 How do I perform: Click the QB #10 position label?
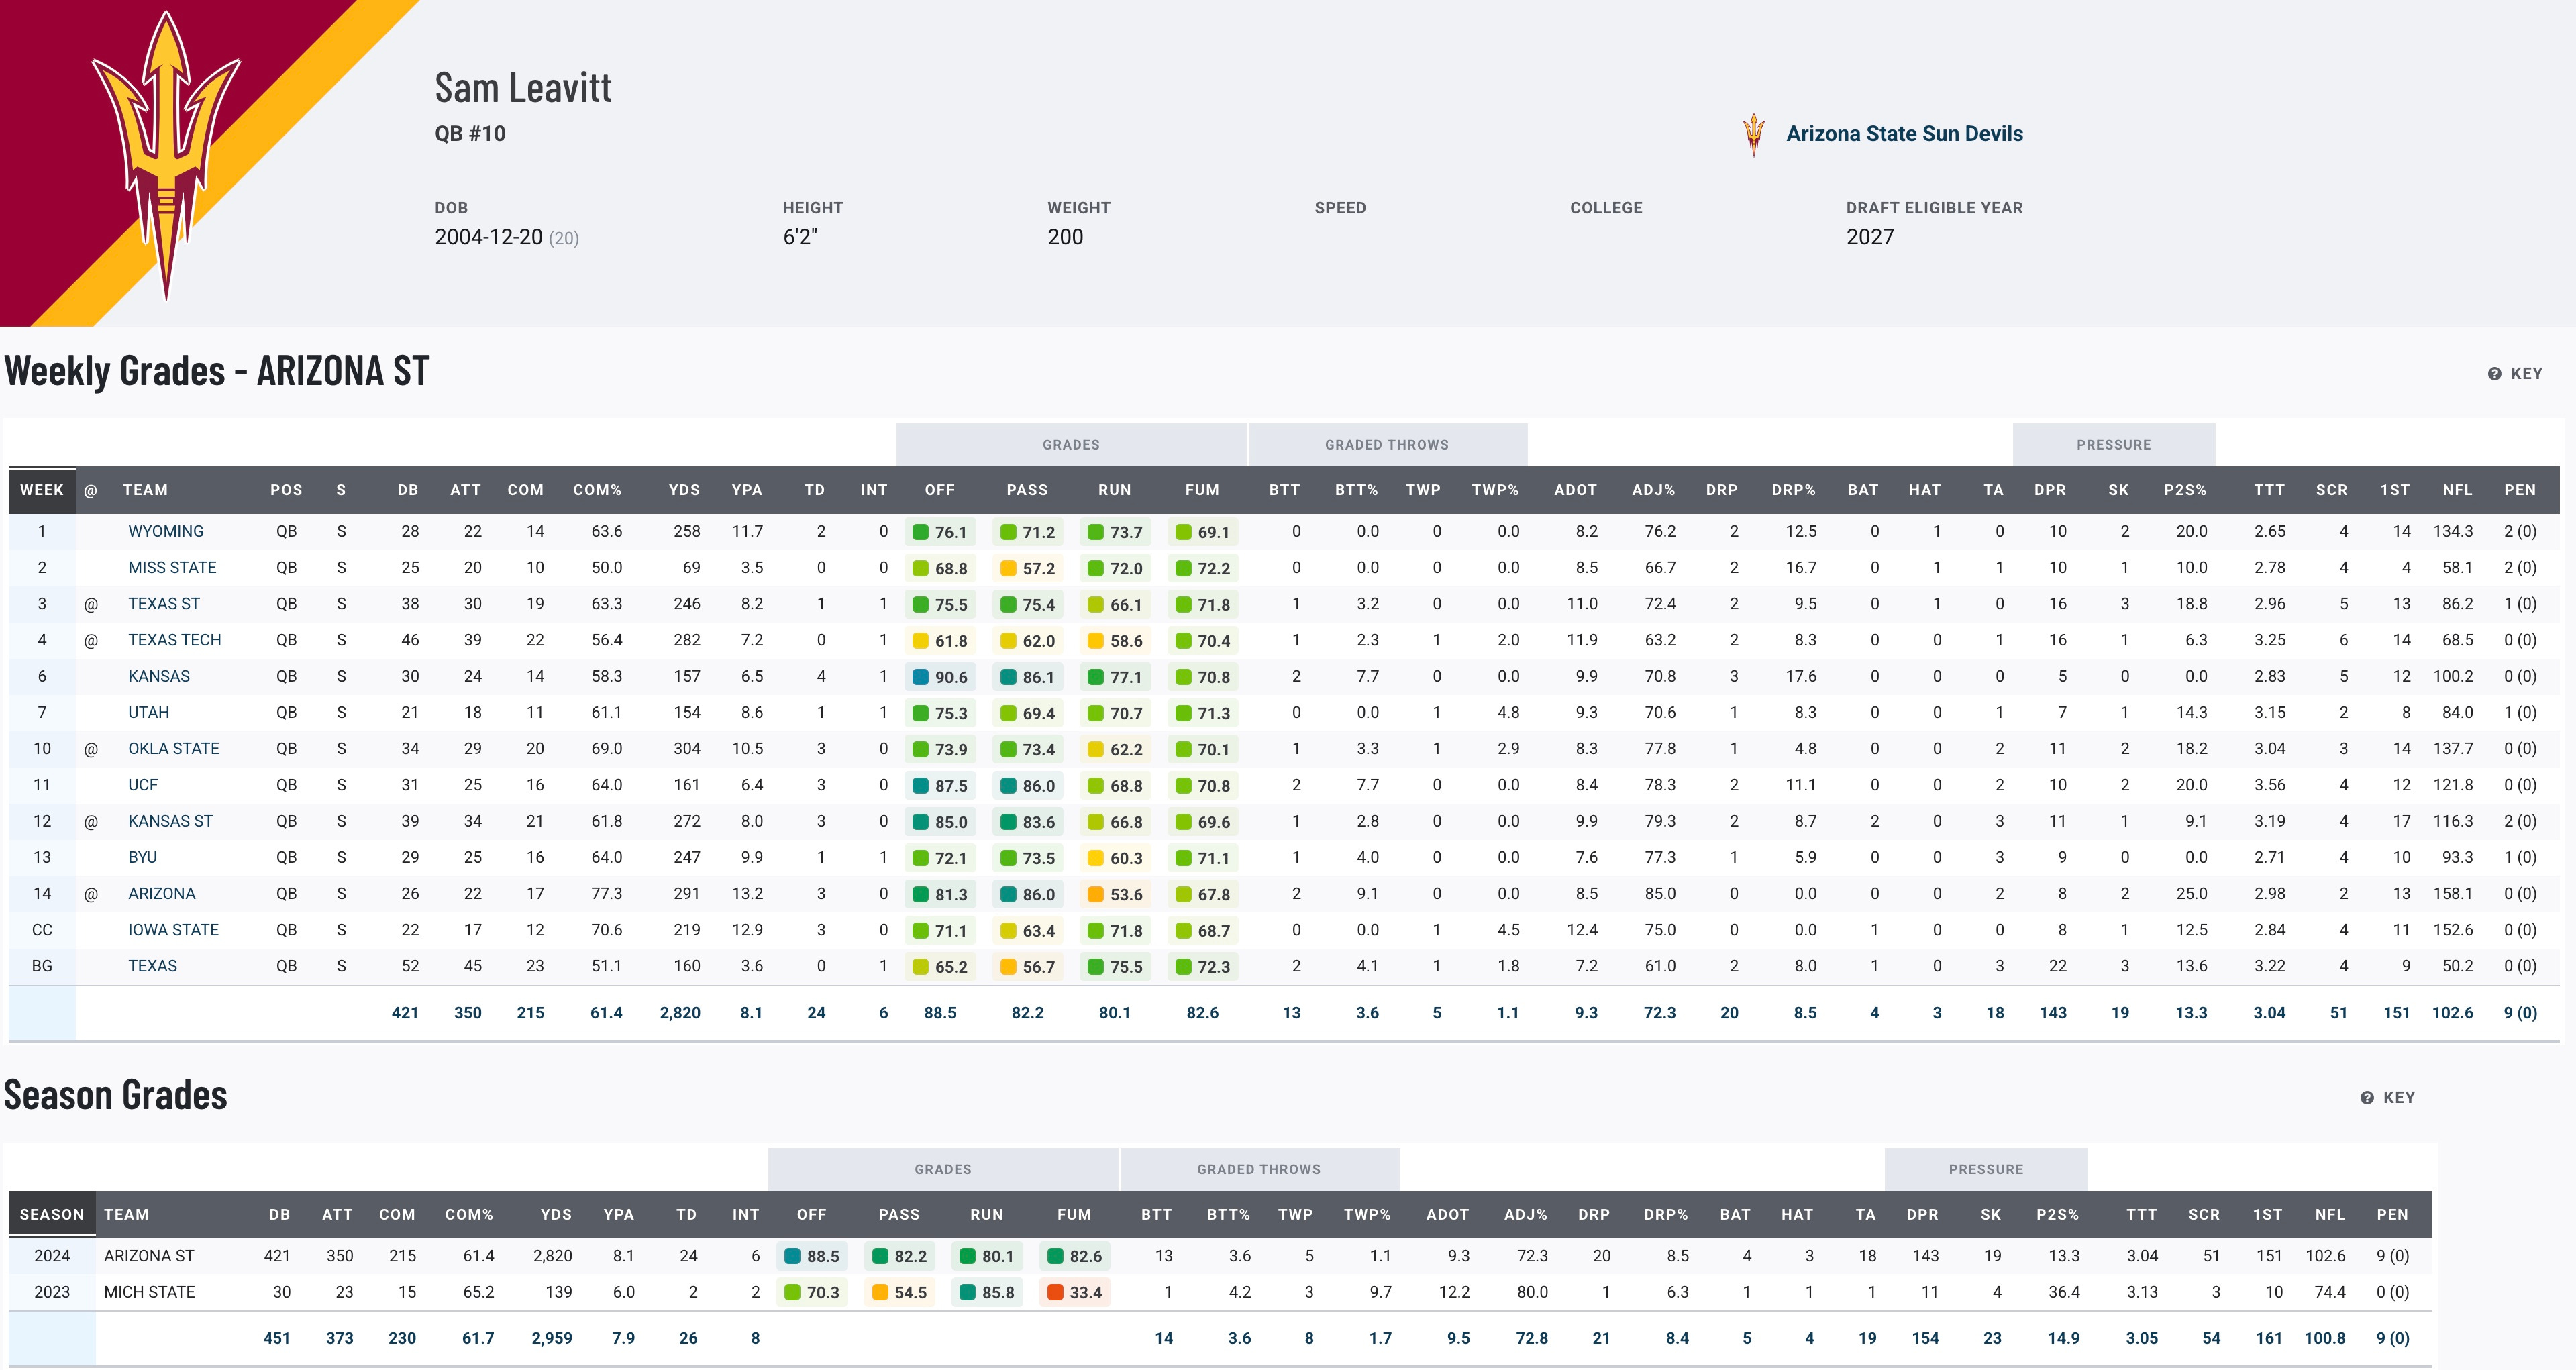(470, 134)
